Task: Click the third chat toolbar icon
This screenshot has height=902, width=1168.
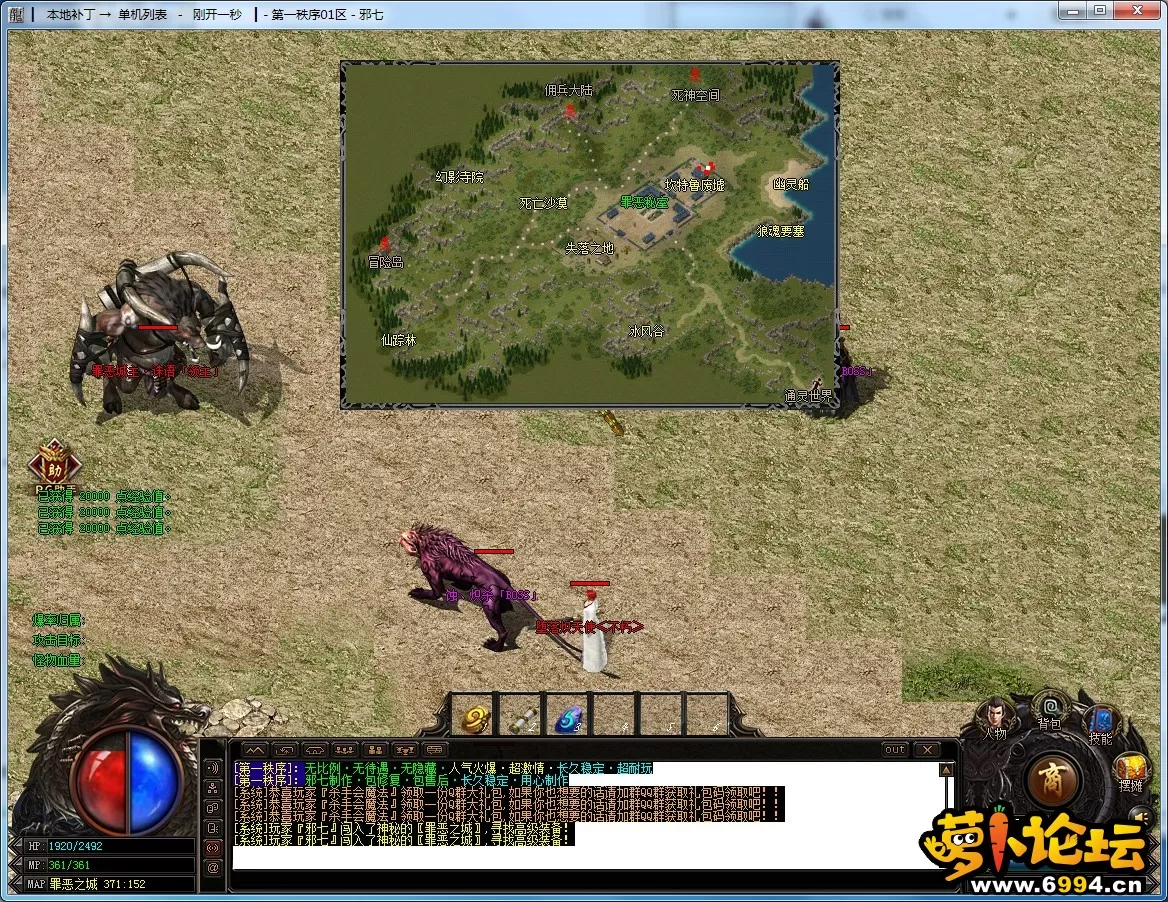Action: (315, 750)
